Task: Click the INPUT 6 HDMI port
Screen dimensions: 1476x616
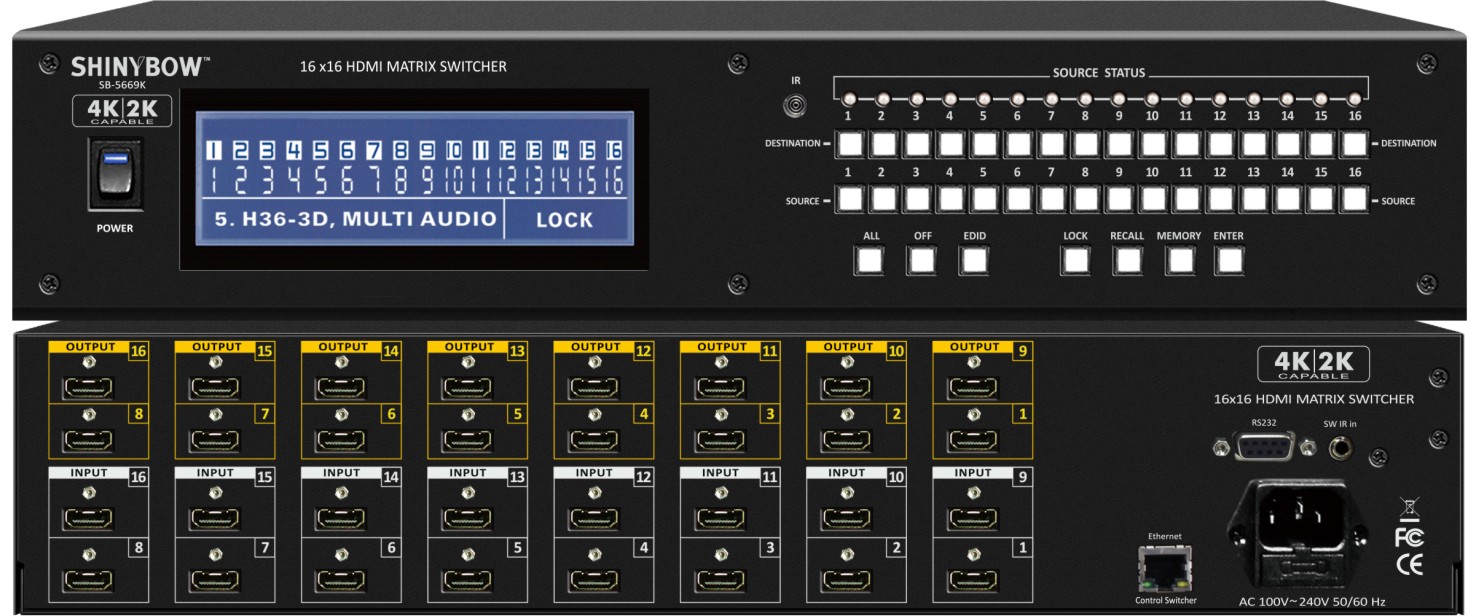Action: pyautogui.click(x=340, y=579)
